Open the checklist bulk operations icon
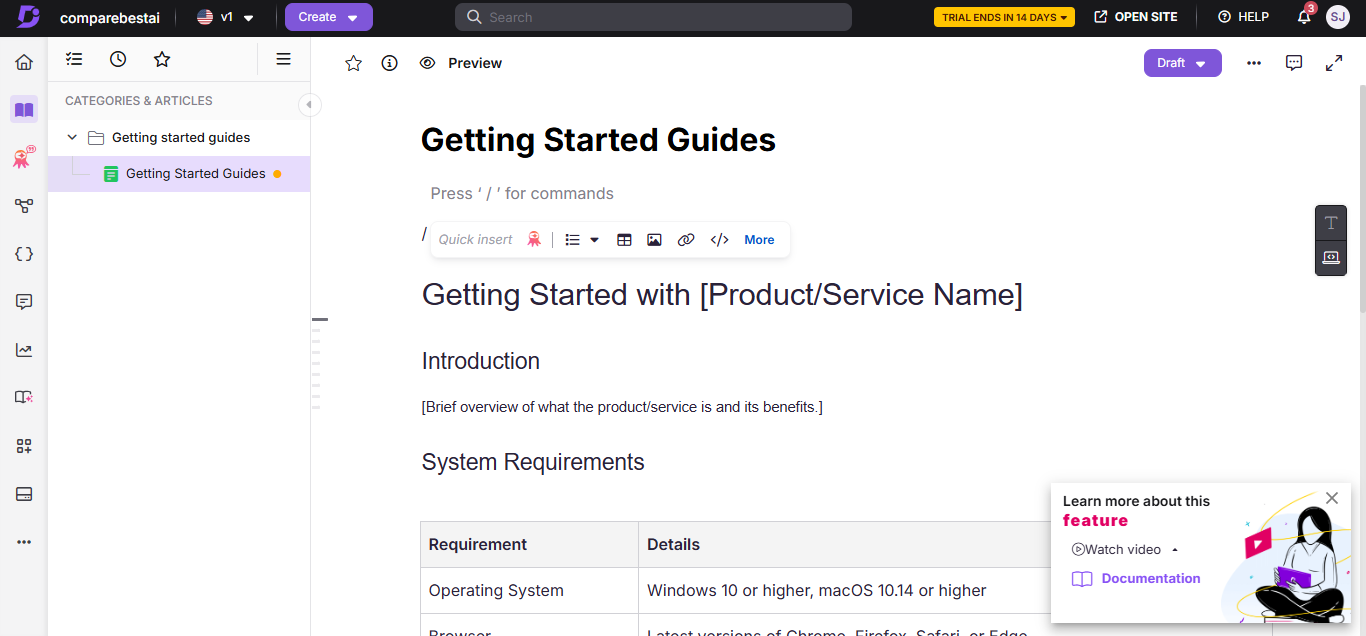 pyautogui.click(x=74, y=59)
